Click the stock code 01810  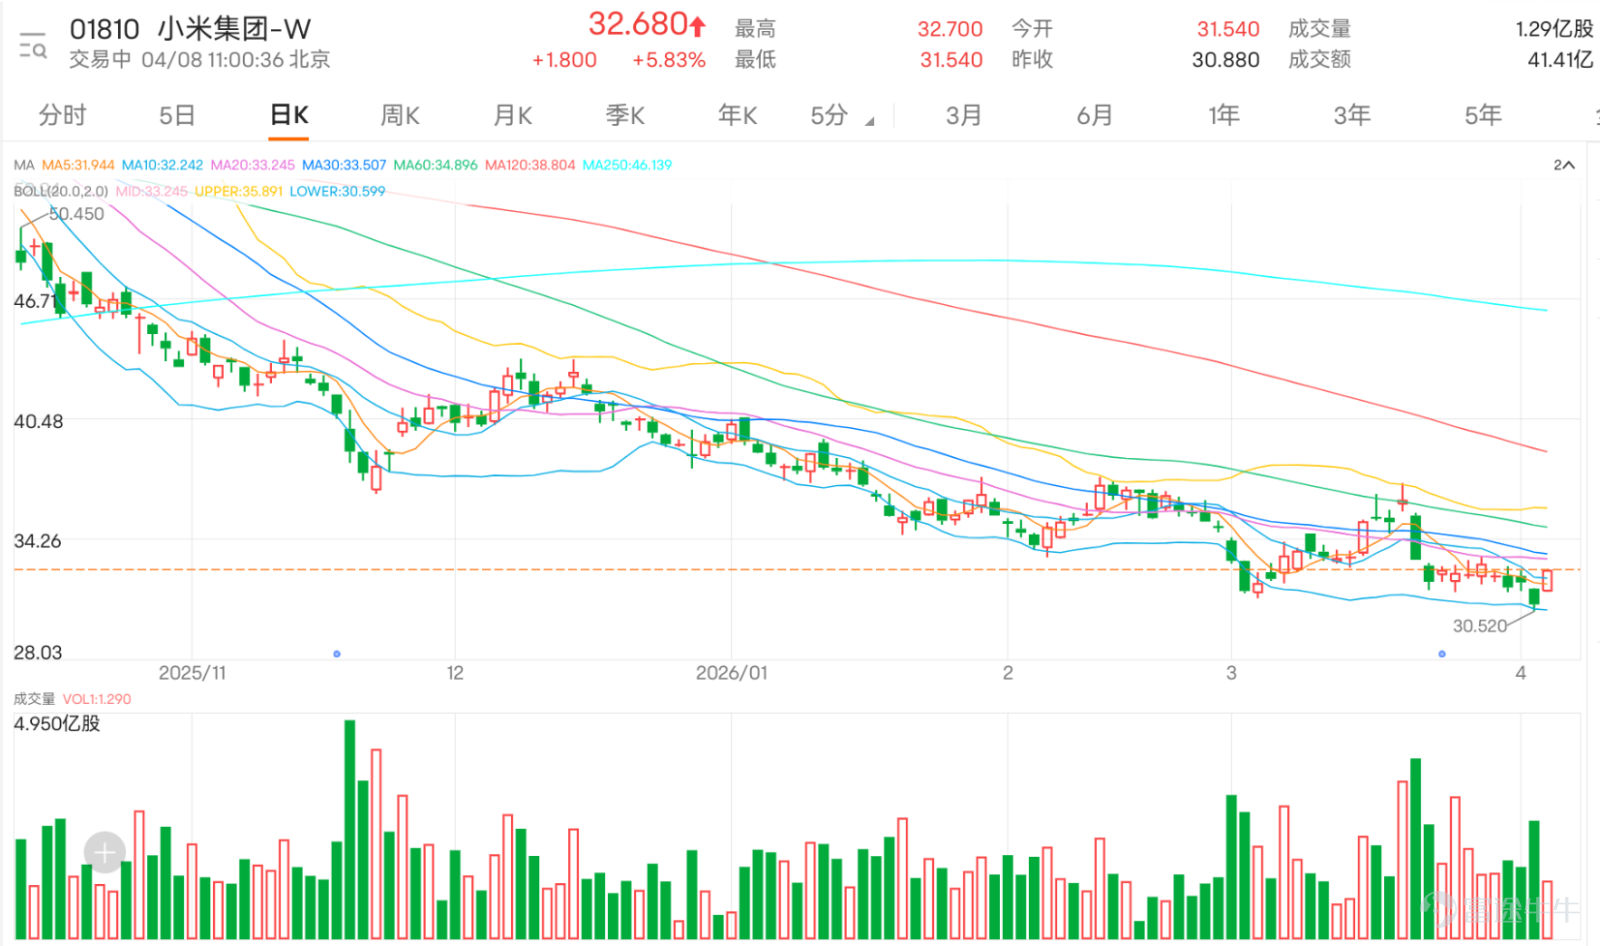click(104, 29)
